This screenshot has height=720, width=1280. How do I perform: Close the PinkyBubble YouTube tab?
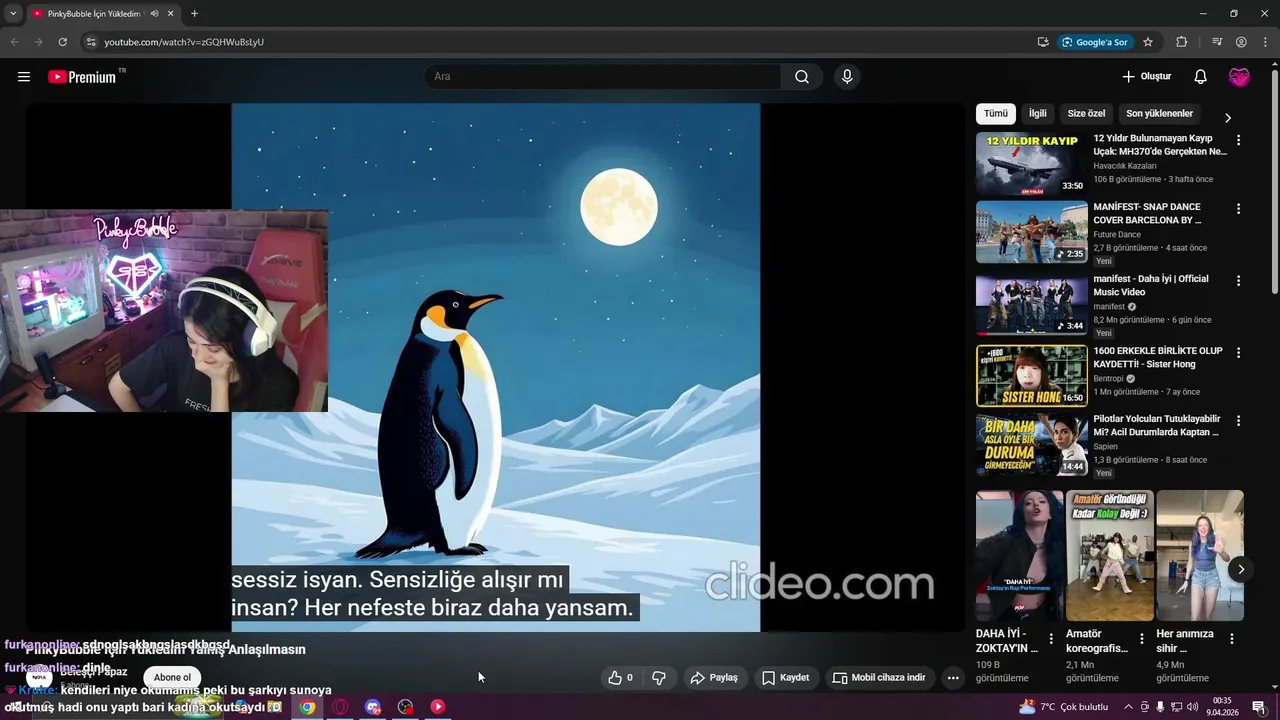(x=171, y=14)
